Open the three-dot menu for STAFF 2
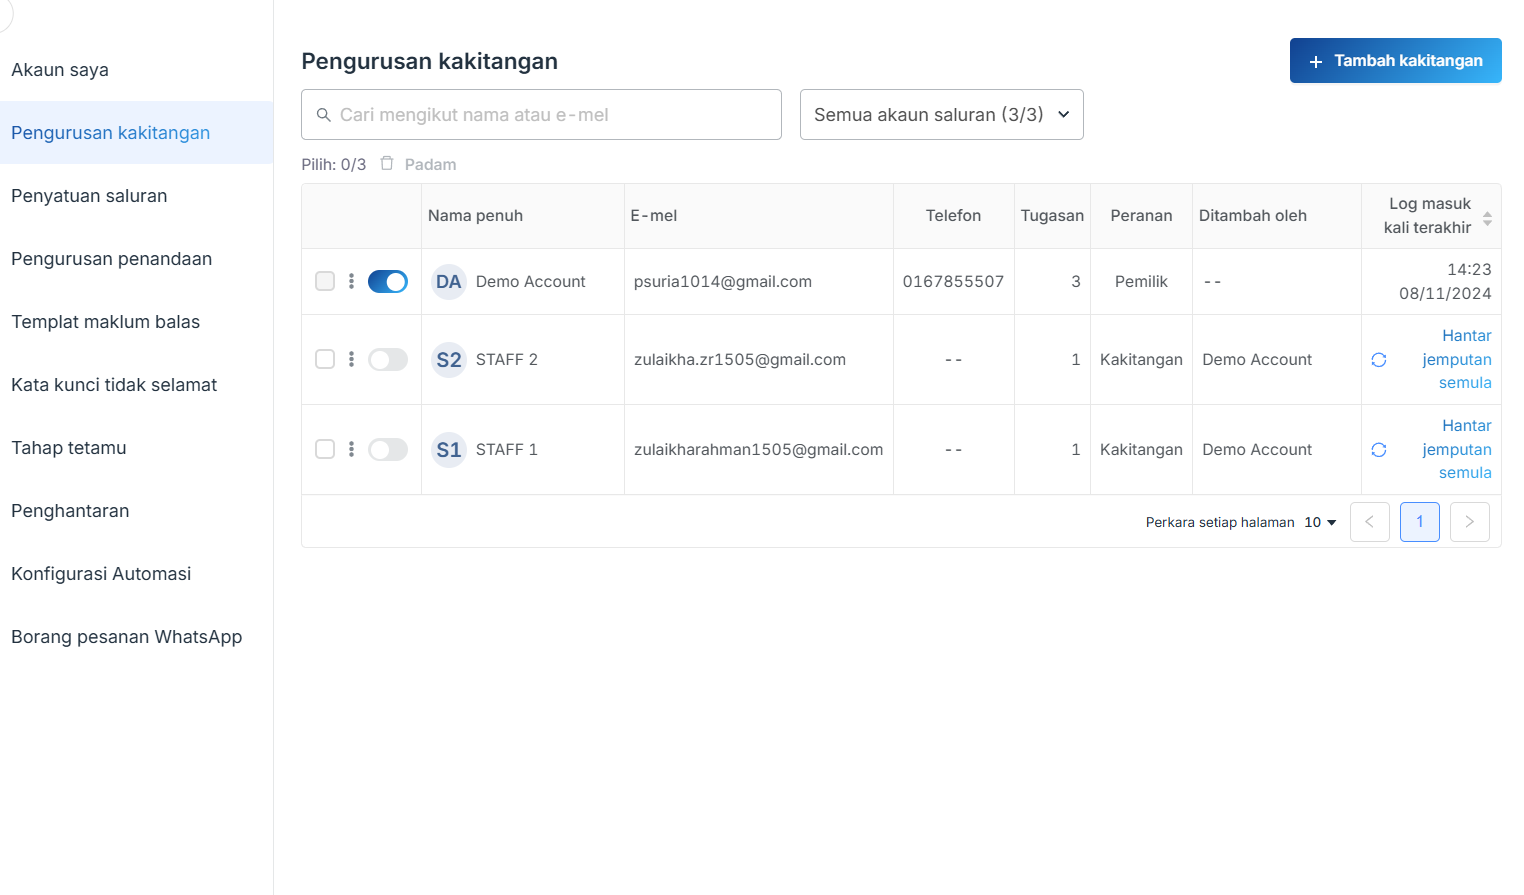The image size is (1524, 895). pos(351,359)
